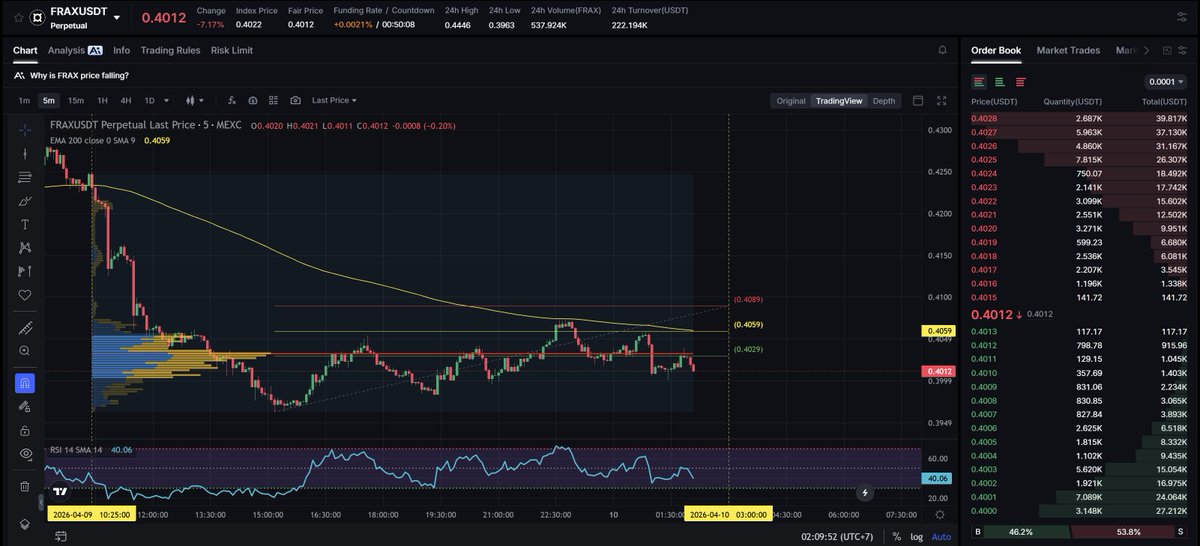Click the 0.4028 ask price row
Screen dimensions: 1200x546
coord(1081,117)
